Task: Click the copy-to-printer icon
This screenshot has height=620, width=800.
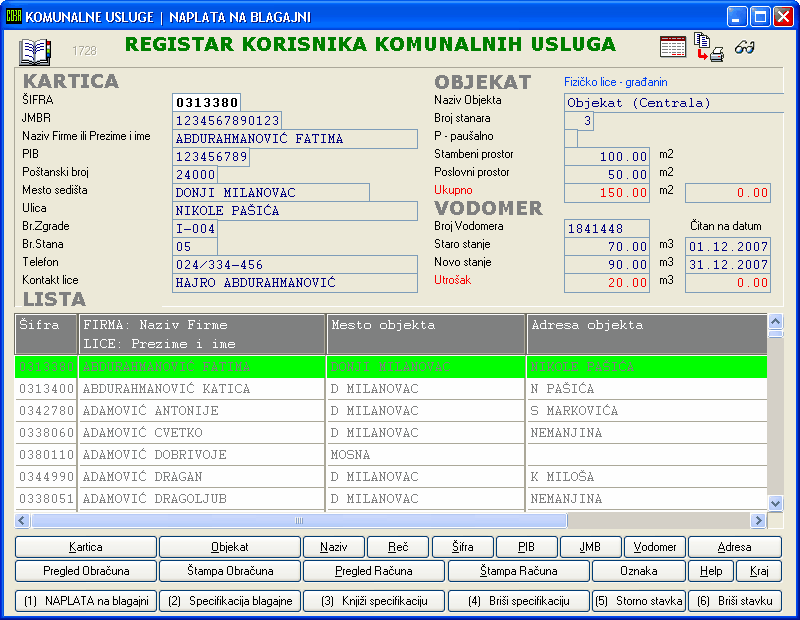Action: 709,47
